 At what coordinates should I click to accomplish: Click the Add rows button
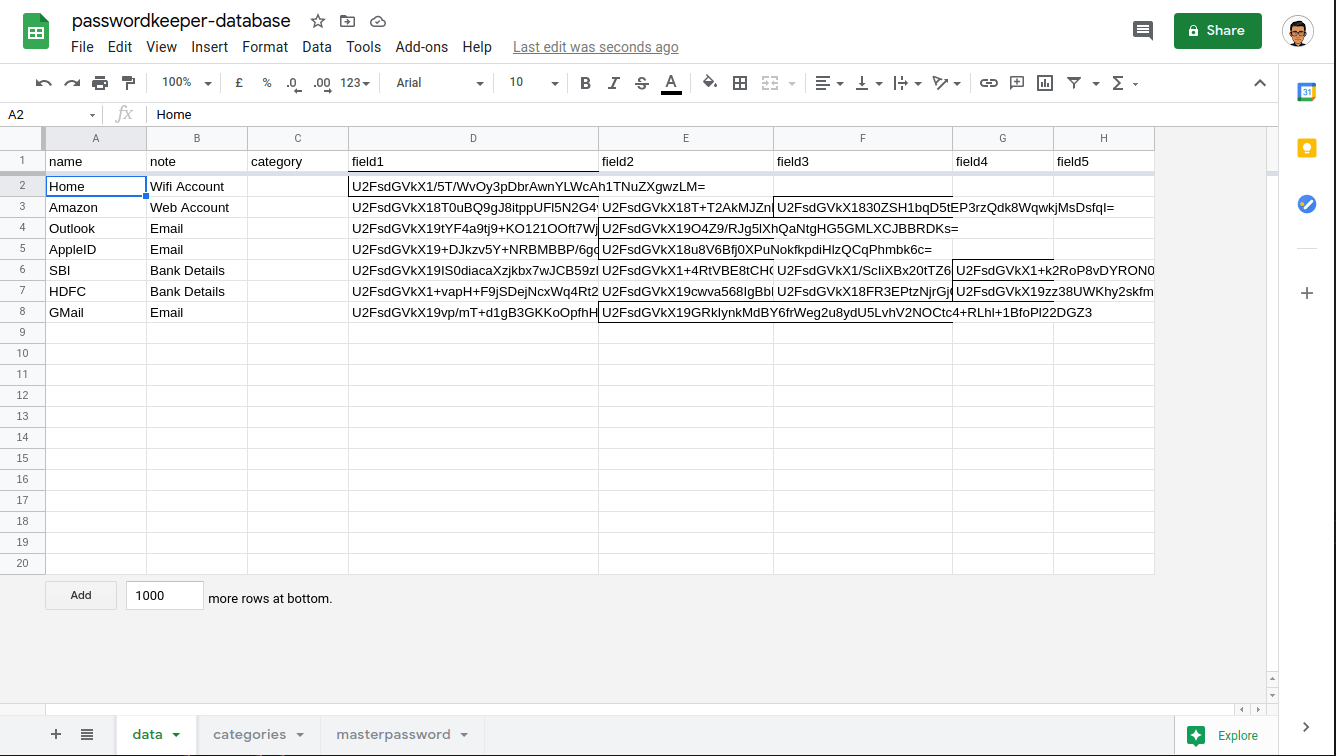point(81,595)
